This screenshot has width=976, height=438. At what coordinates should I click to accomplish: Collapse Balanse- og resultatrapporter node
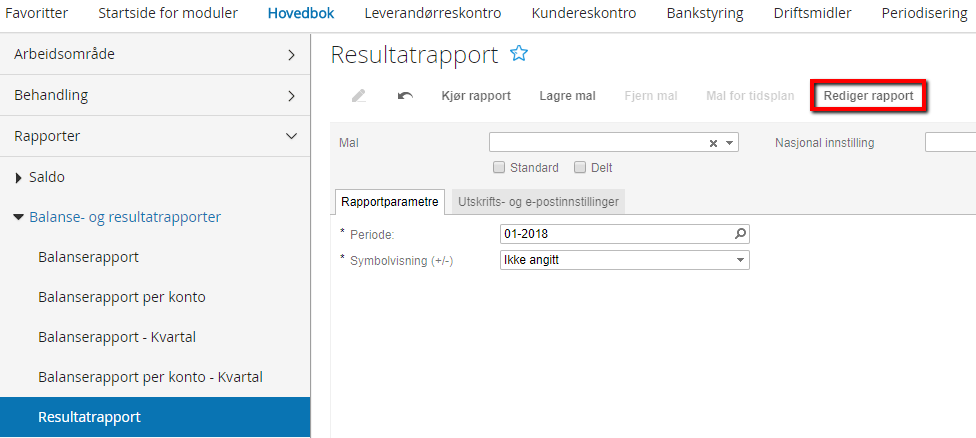[x=18, y=217]
